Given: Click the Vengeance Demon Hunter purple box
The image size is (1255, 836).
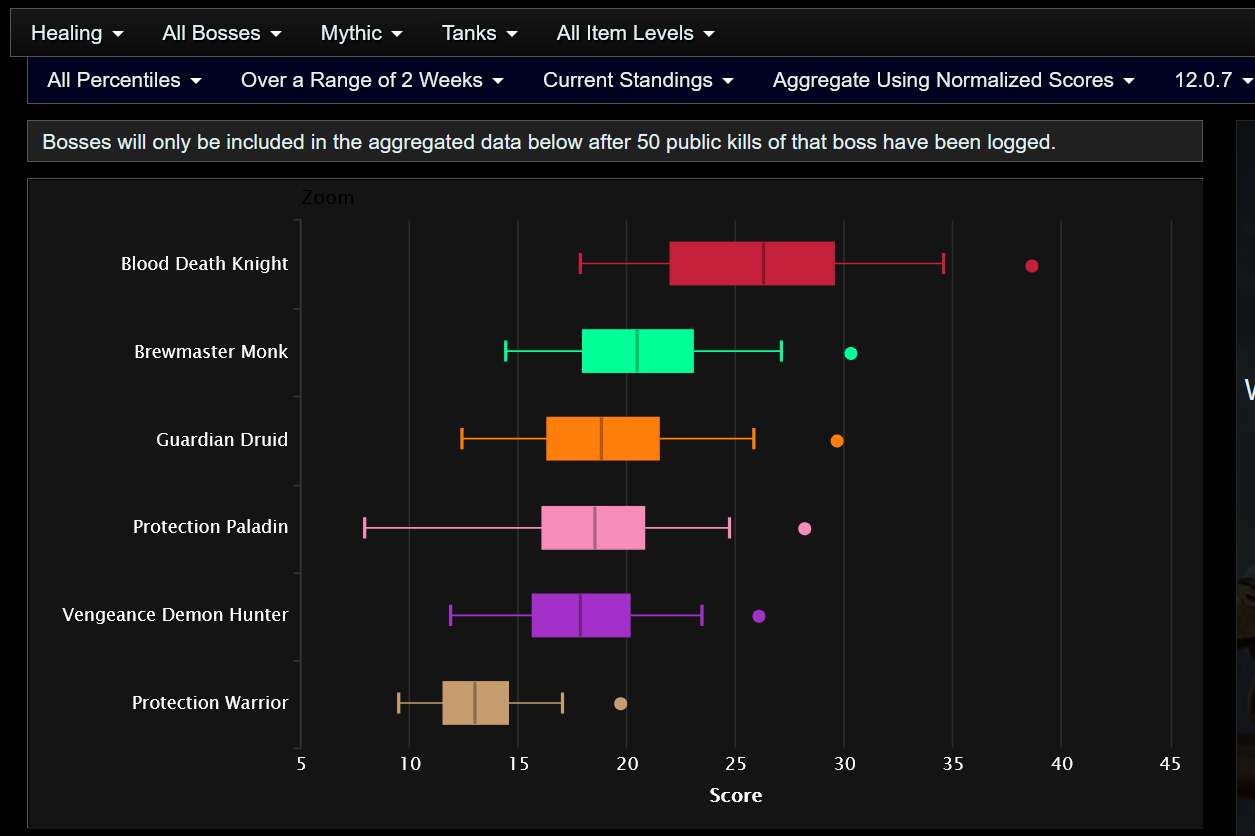Looking at the screenshot, I should pyautogui.click(x=581, y=615).
